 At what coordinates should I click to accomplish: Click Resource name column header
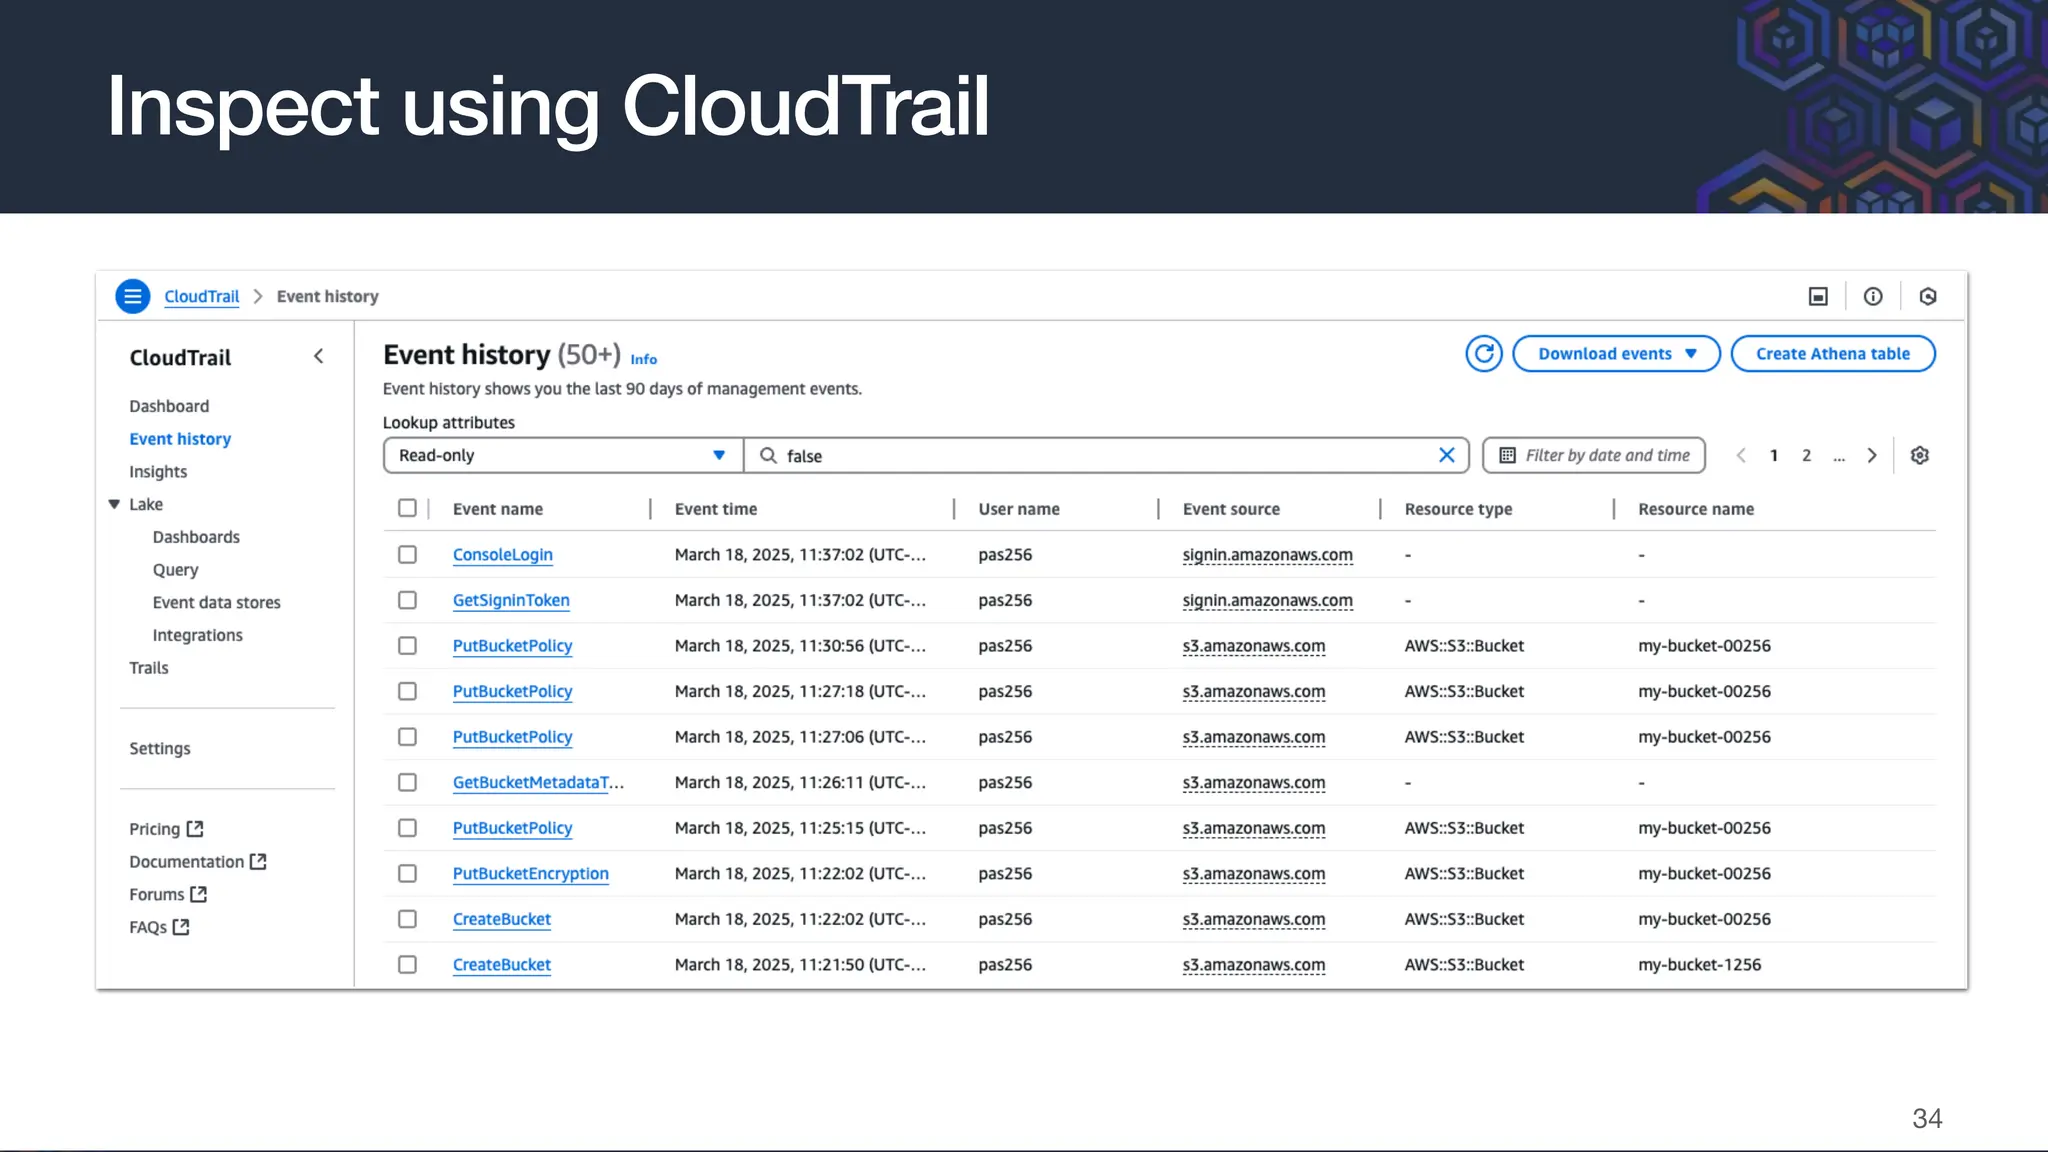point(1696,508)
